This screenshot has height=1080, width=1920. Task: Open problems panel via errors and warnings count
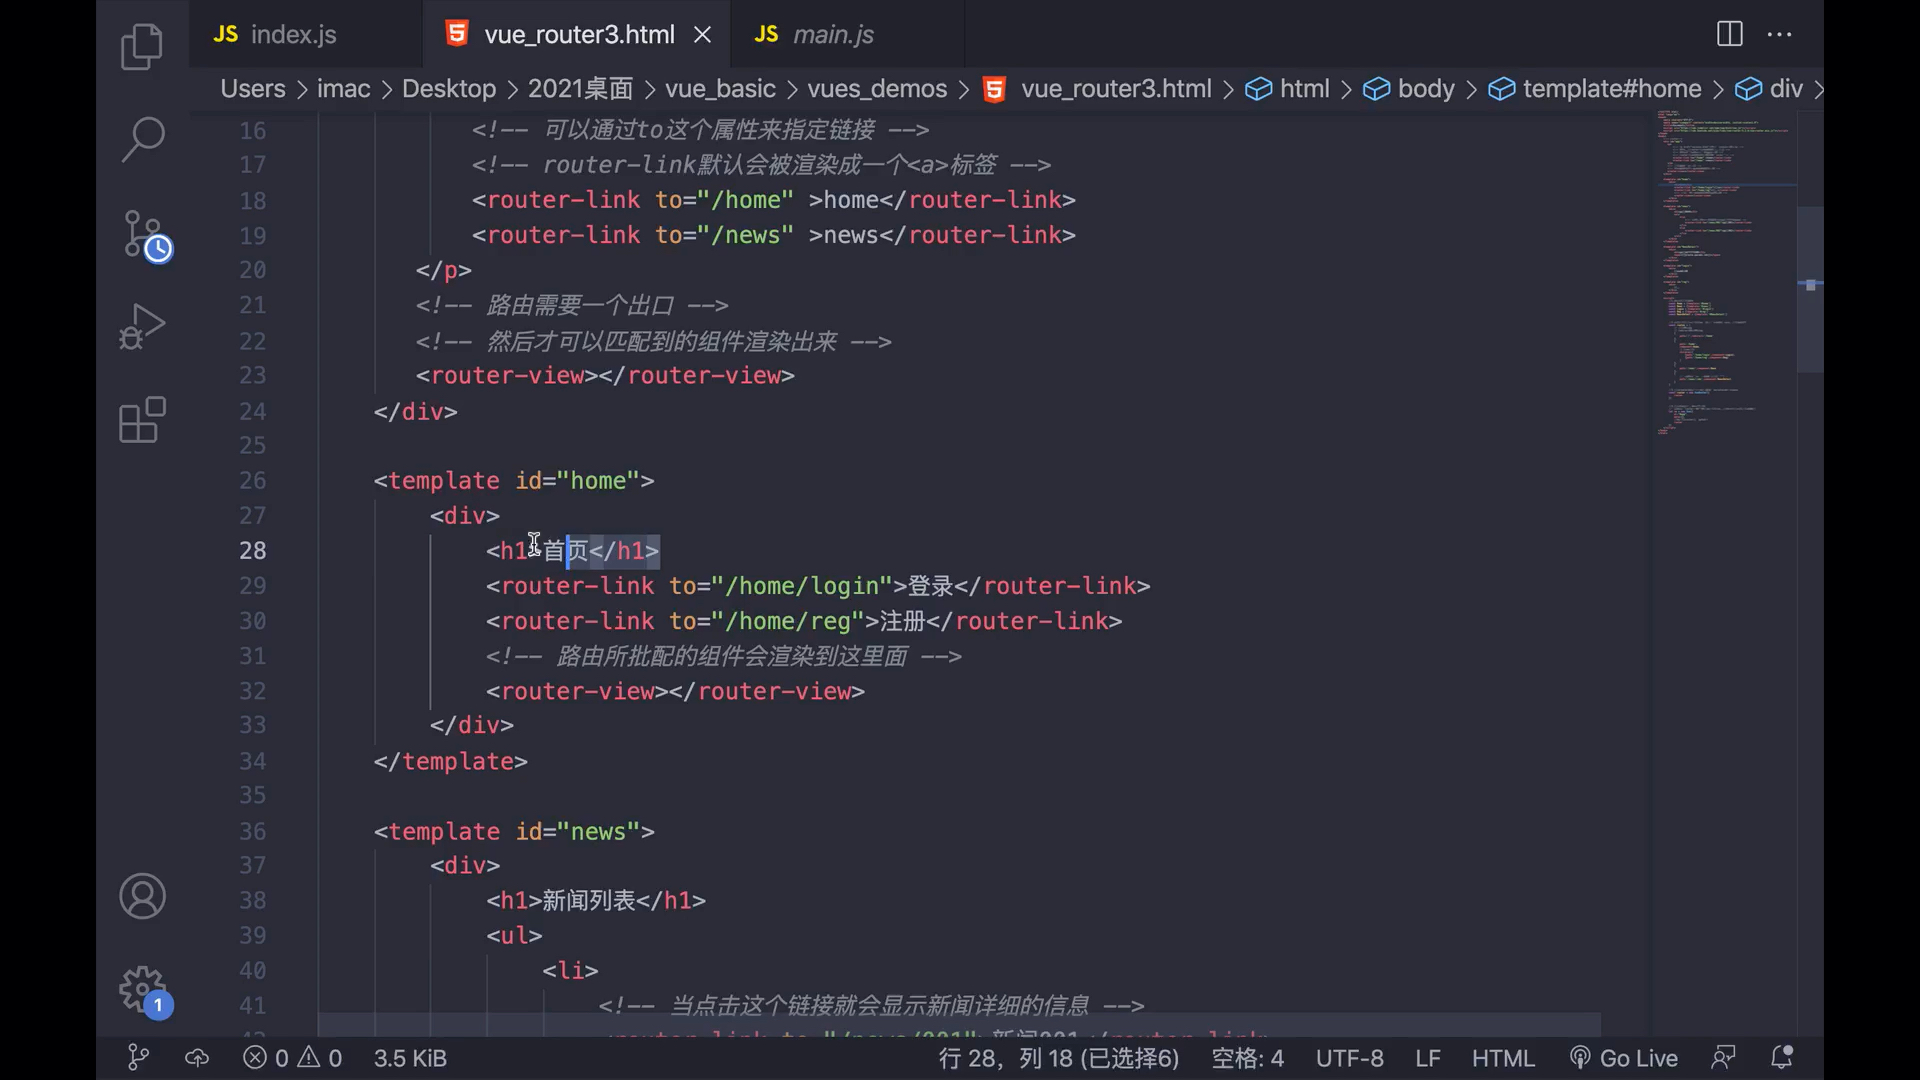[x=292, y=1058]
